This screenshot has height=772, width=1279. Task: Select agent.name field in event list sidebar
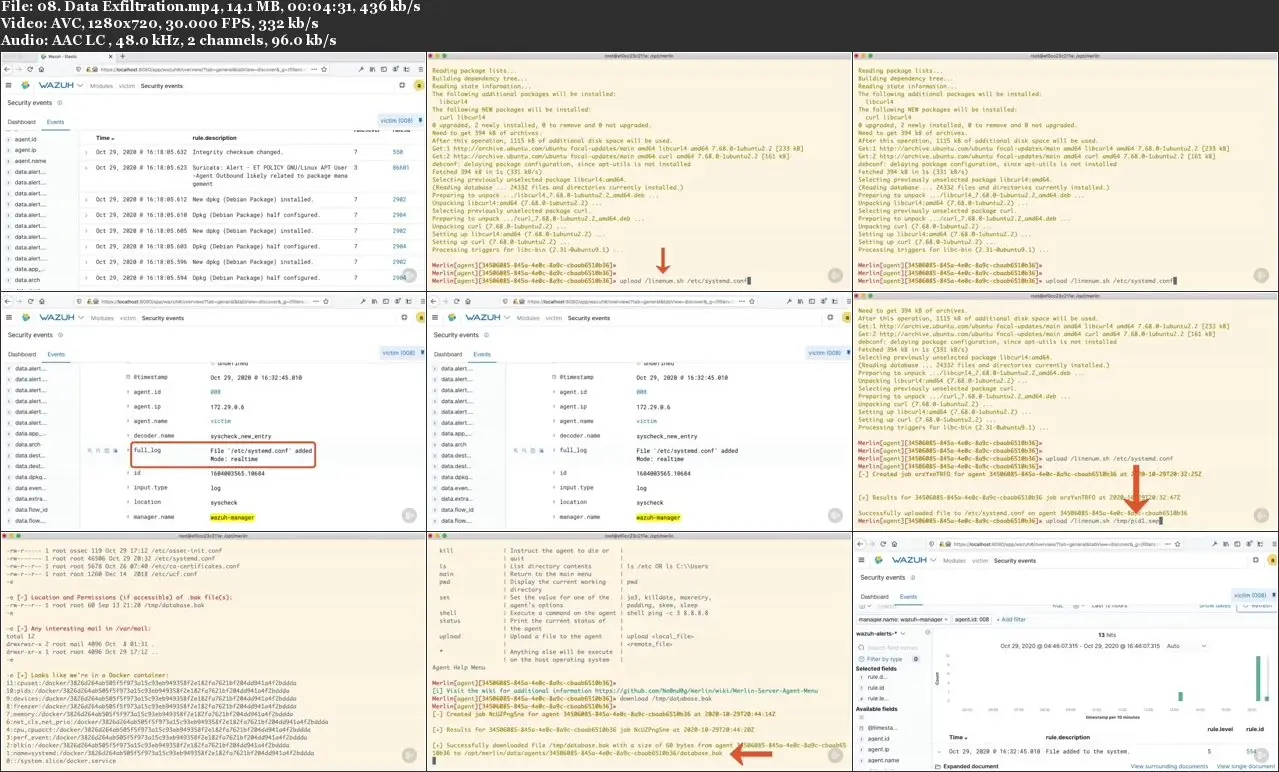coord(30,161)
